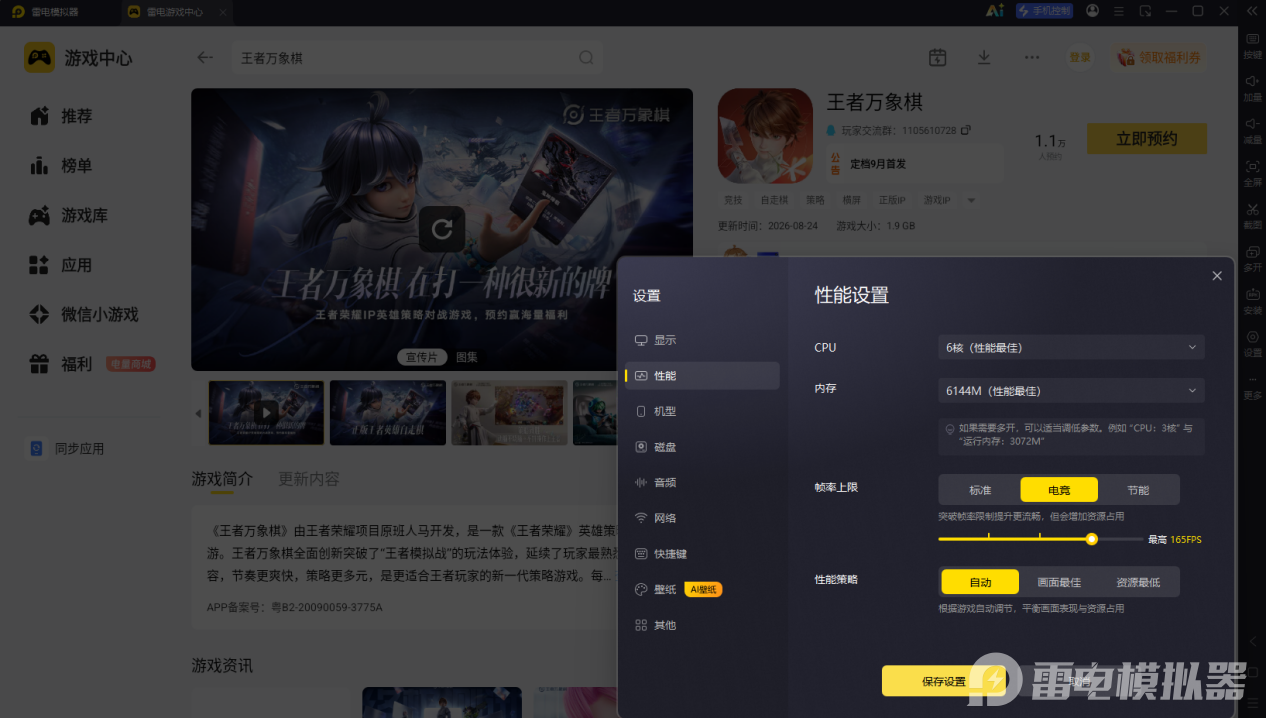This screenshot has height=718, width=1266.
Task: Click the three-dot more options icon
Action: point(1032,58)
